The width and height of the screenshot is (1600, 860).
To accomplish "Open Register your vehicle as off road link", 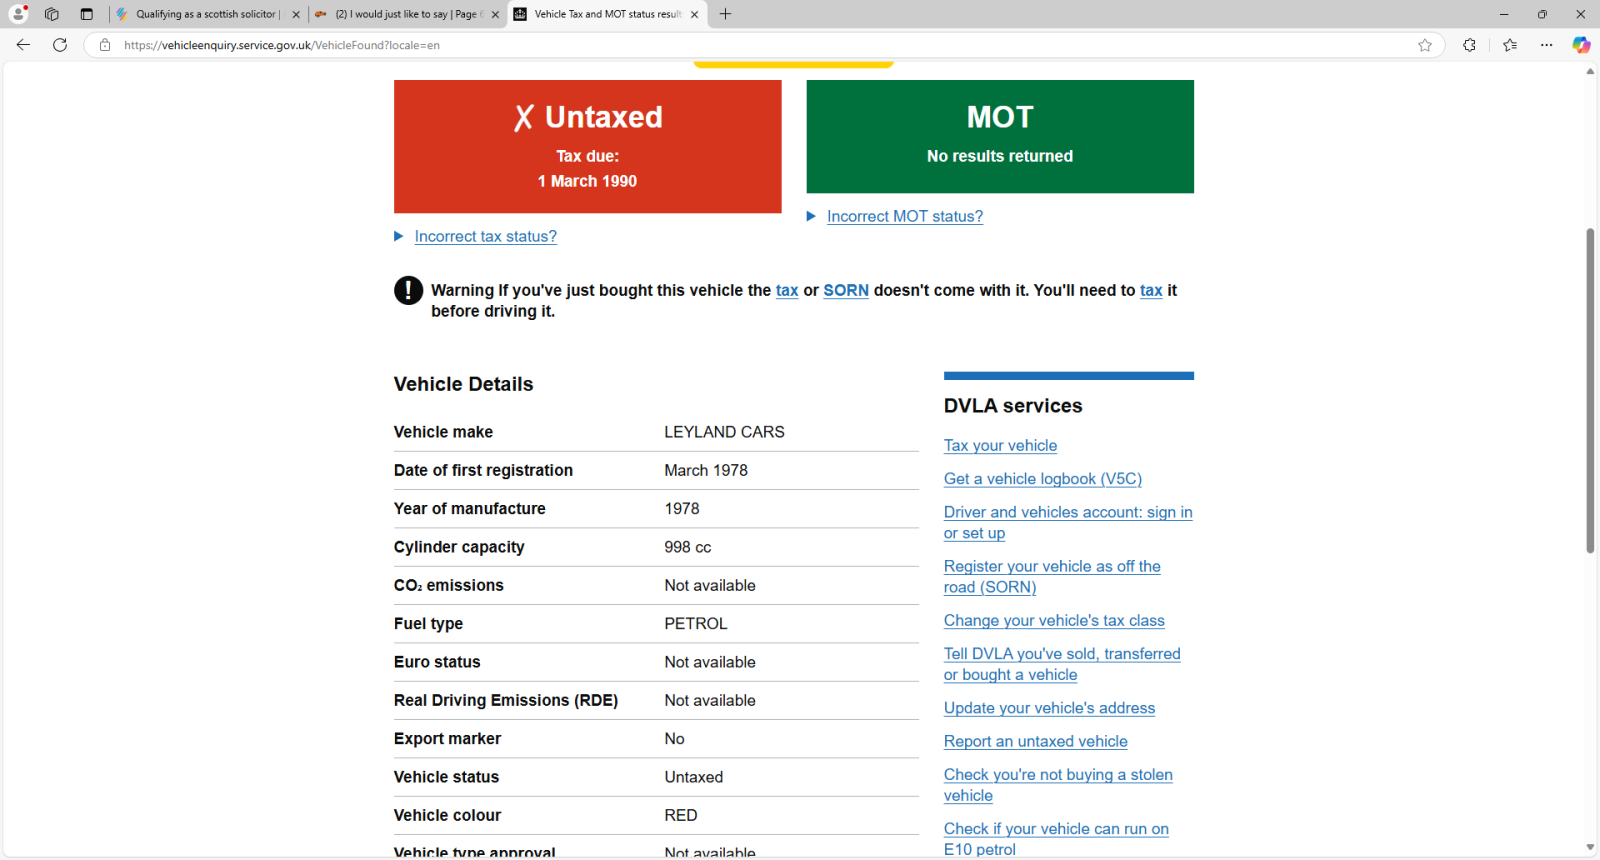I will 1052,577.
